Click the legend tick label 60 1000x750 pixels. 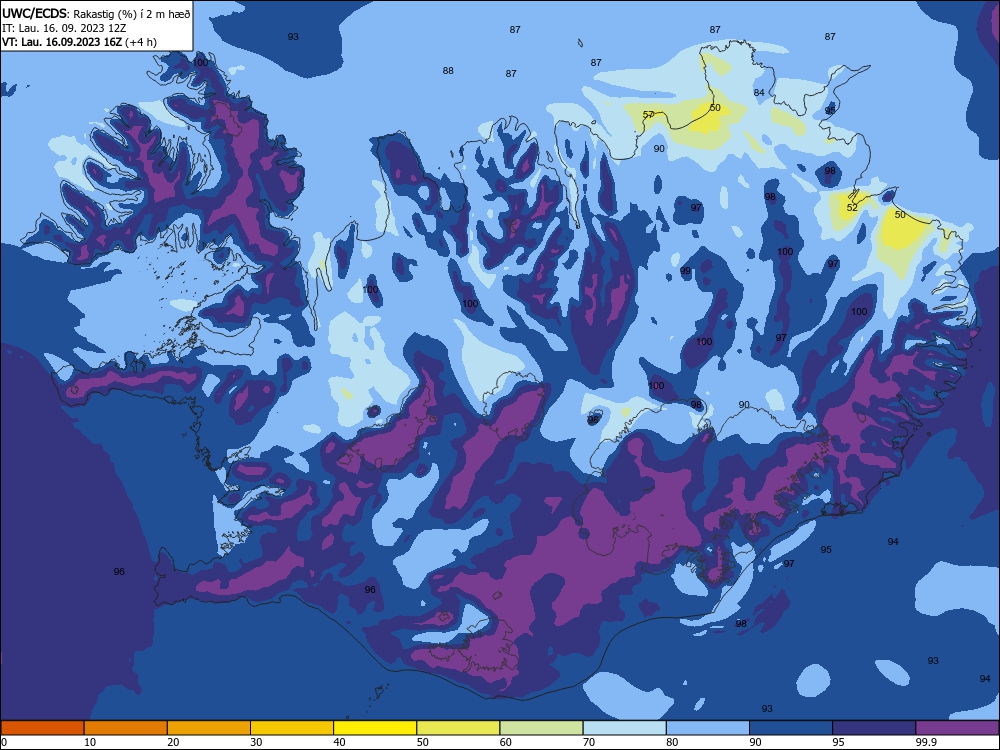pos(506,742)
